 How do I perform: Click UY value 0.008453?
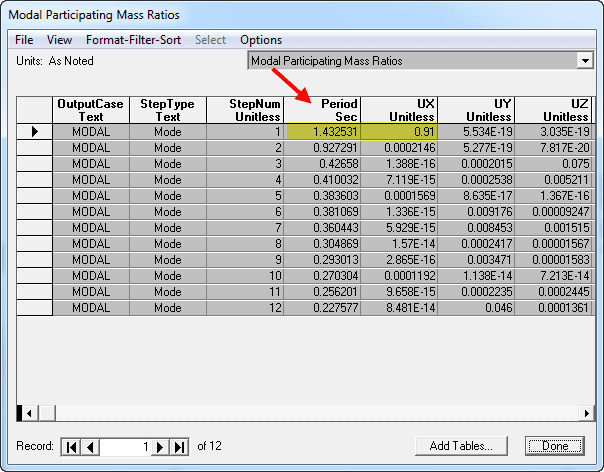[x=476, y=228]
